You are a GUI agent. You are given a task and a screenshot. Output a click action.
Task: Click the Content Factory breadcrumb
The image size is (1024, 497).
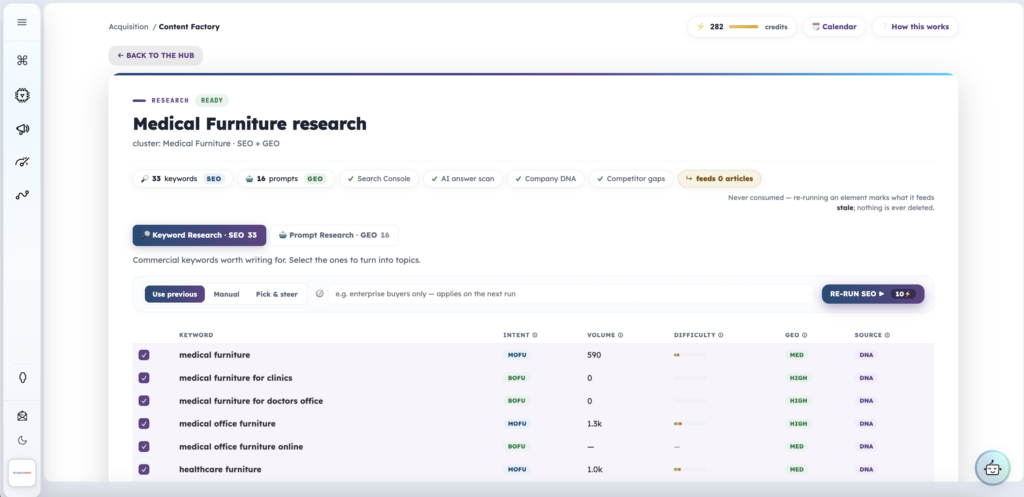[189, 27]
